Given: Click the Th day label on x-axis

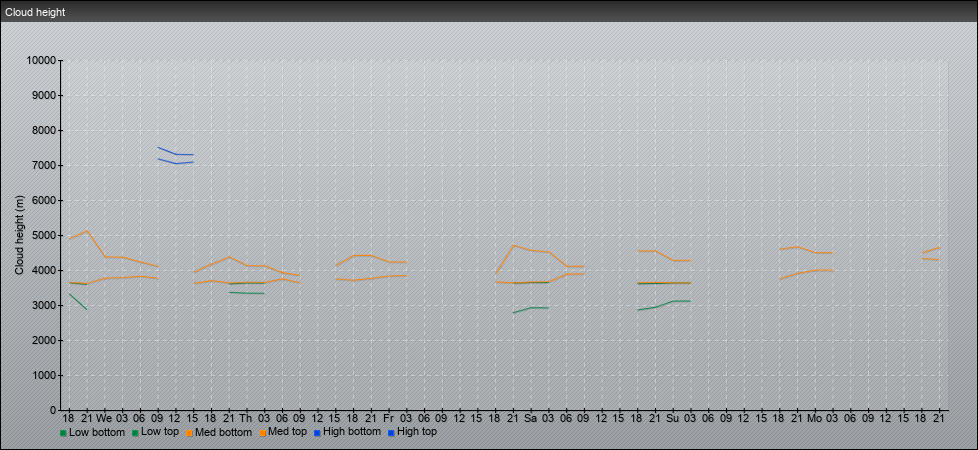Looking at the screenshot, I should (246, 418).
